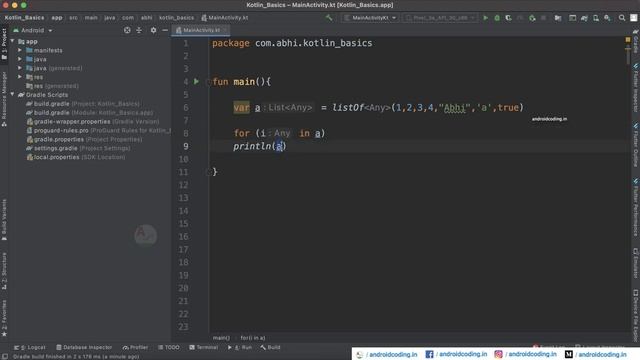Open Project panel settings gear
The height and width of the screenshot is (360, 640).
pos(153,30)
